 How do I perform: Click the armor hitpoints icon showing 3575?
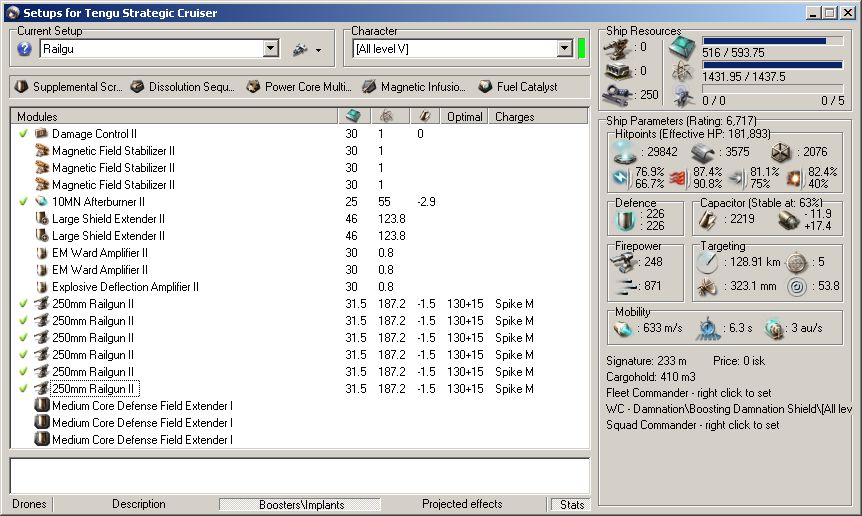click(703, 152)
